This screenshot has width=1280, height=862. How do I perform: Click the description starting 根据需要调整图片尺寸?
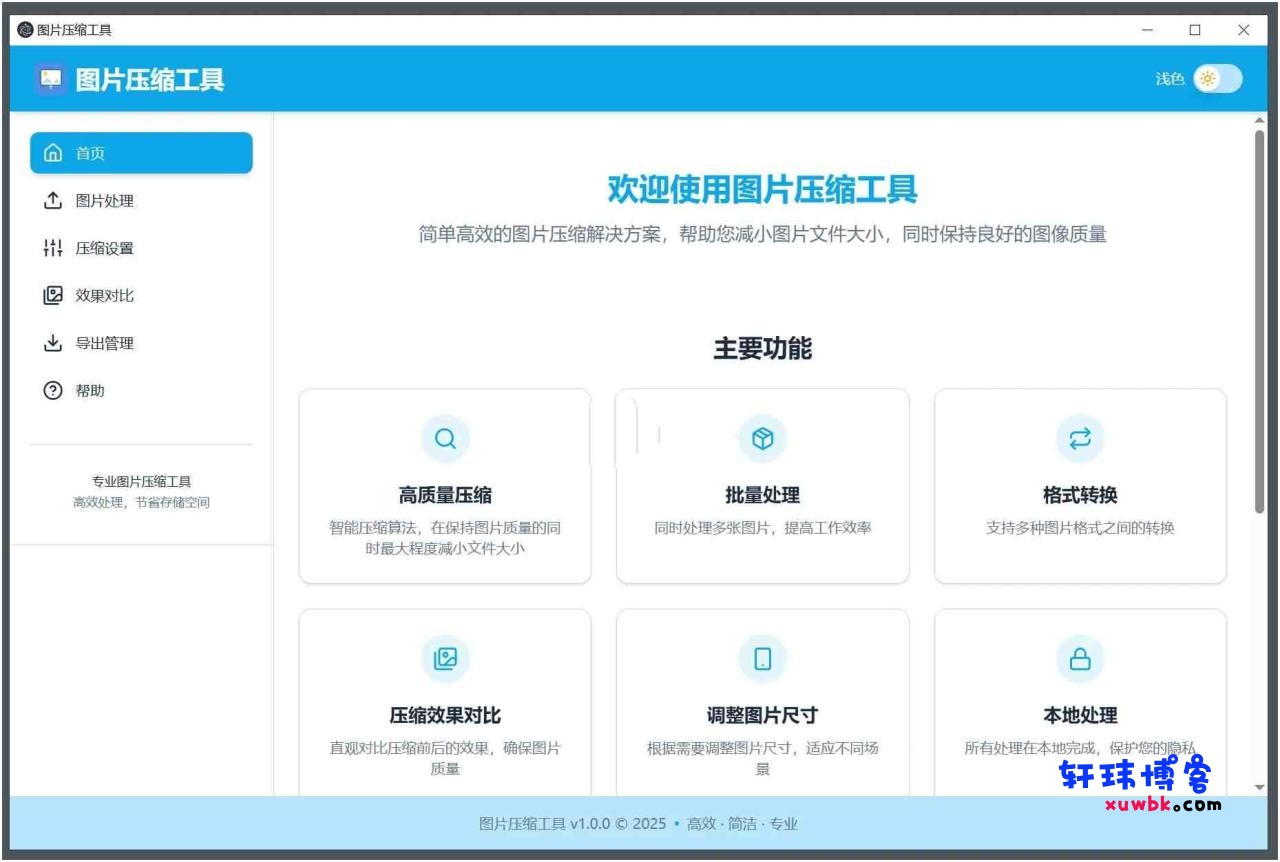[763, 758]
